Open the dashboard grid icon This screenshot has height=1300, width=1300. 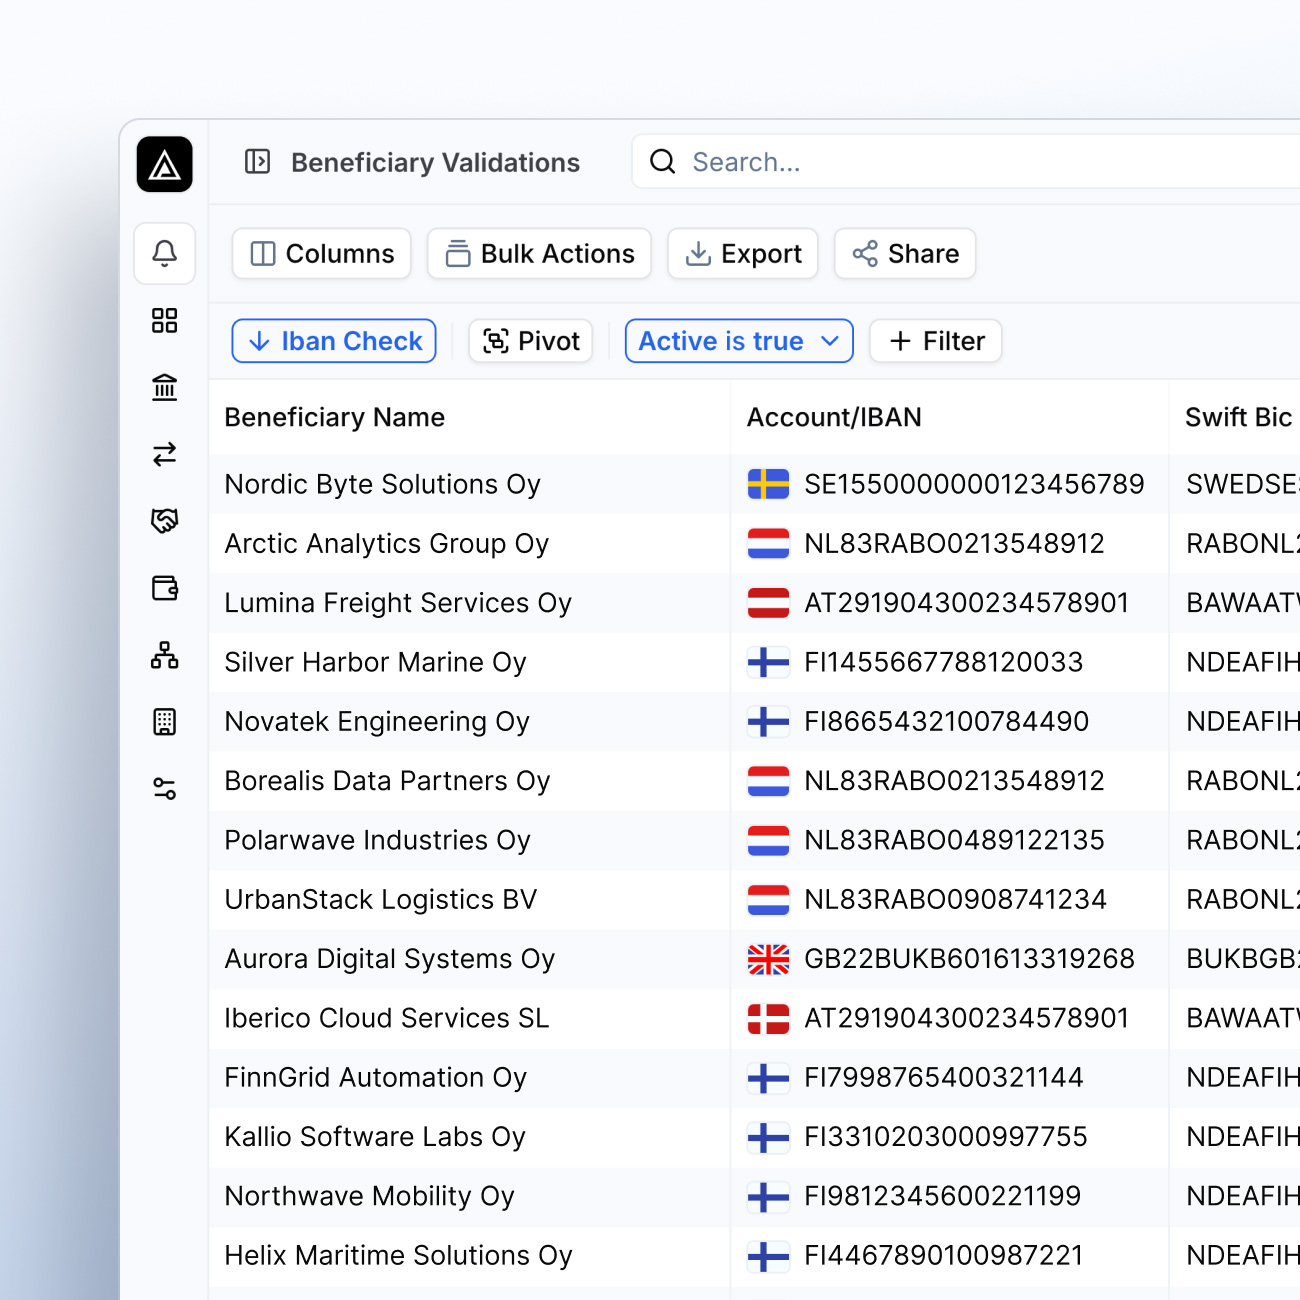[x=165, y=321]
